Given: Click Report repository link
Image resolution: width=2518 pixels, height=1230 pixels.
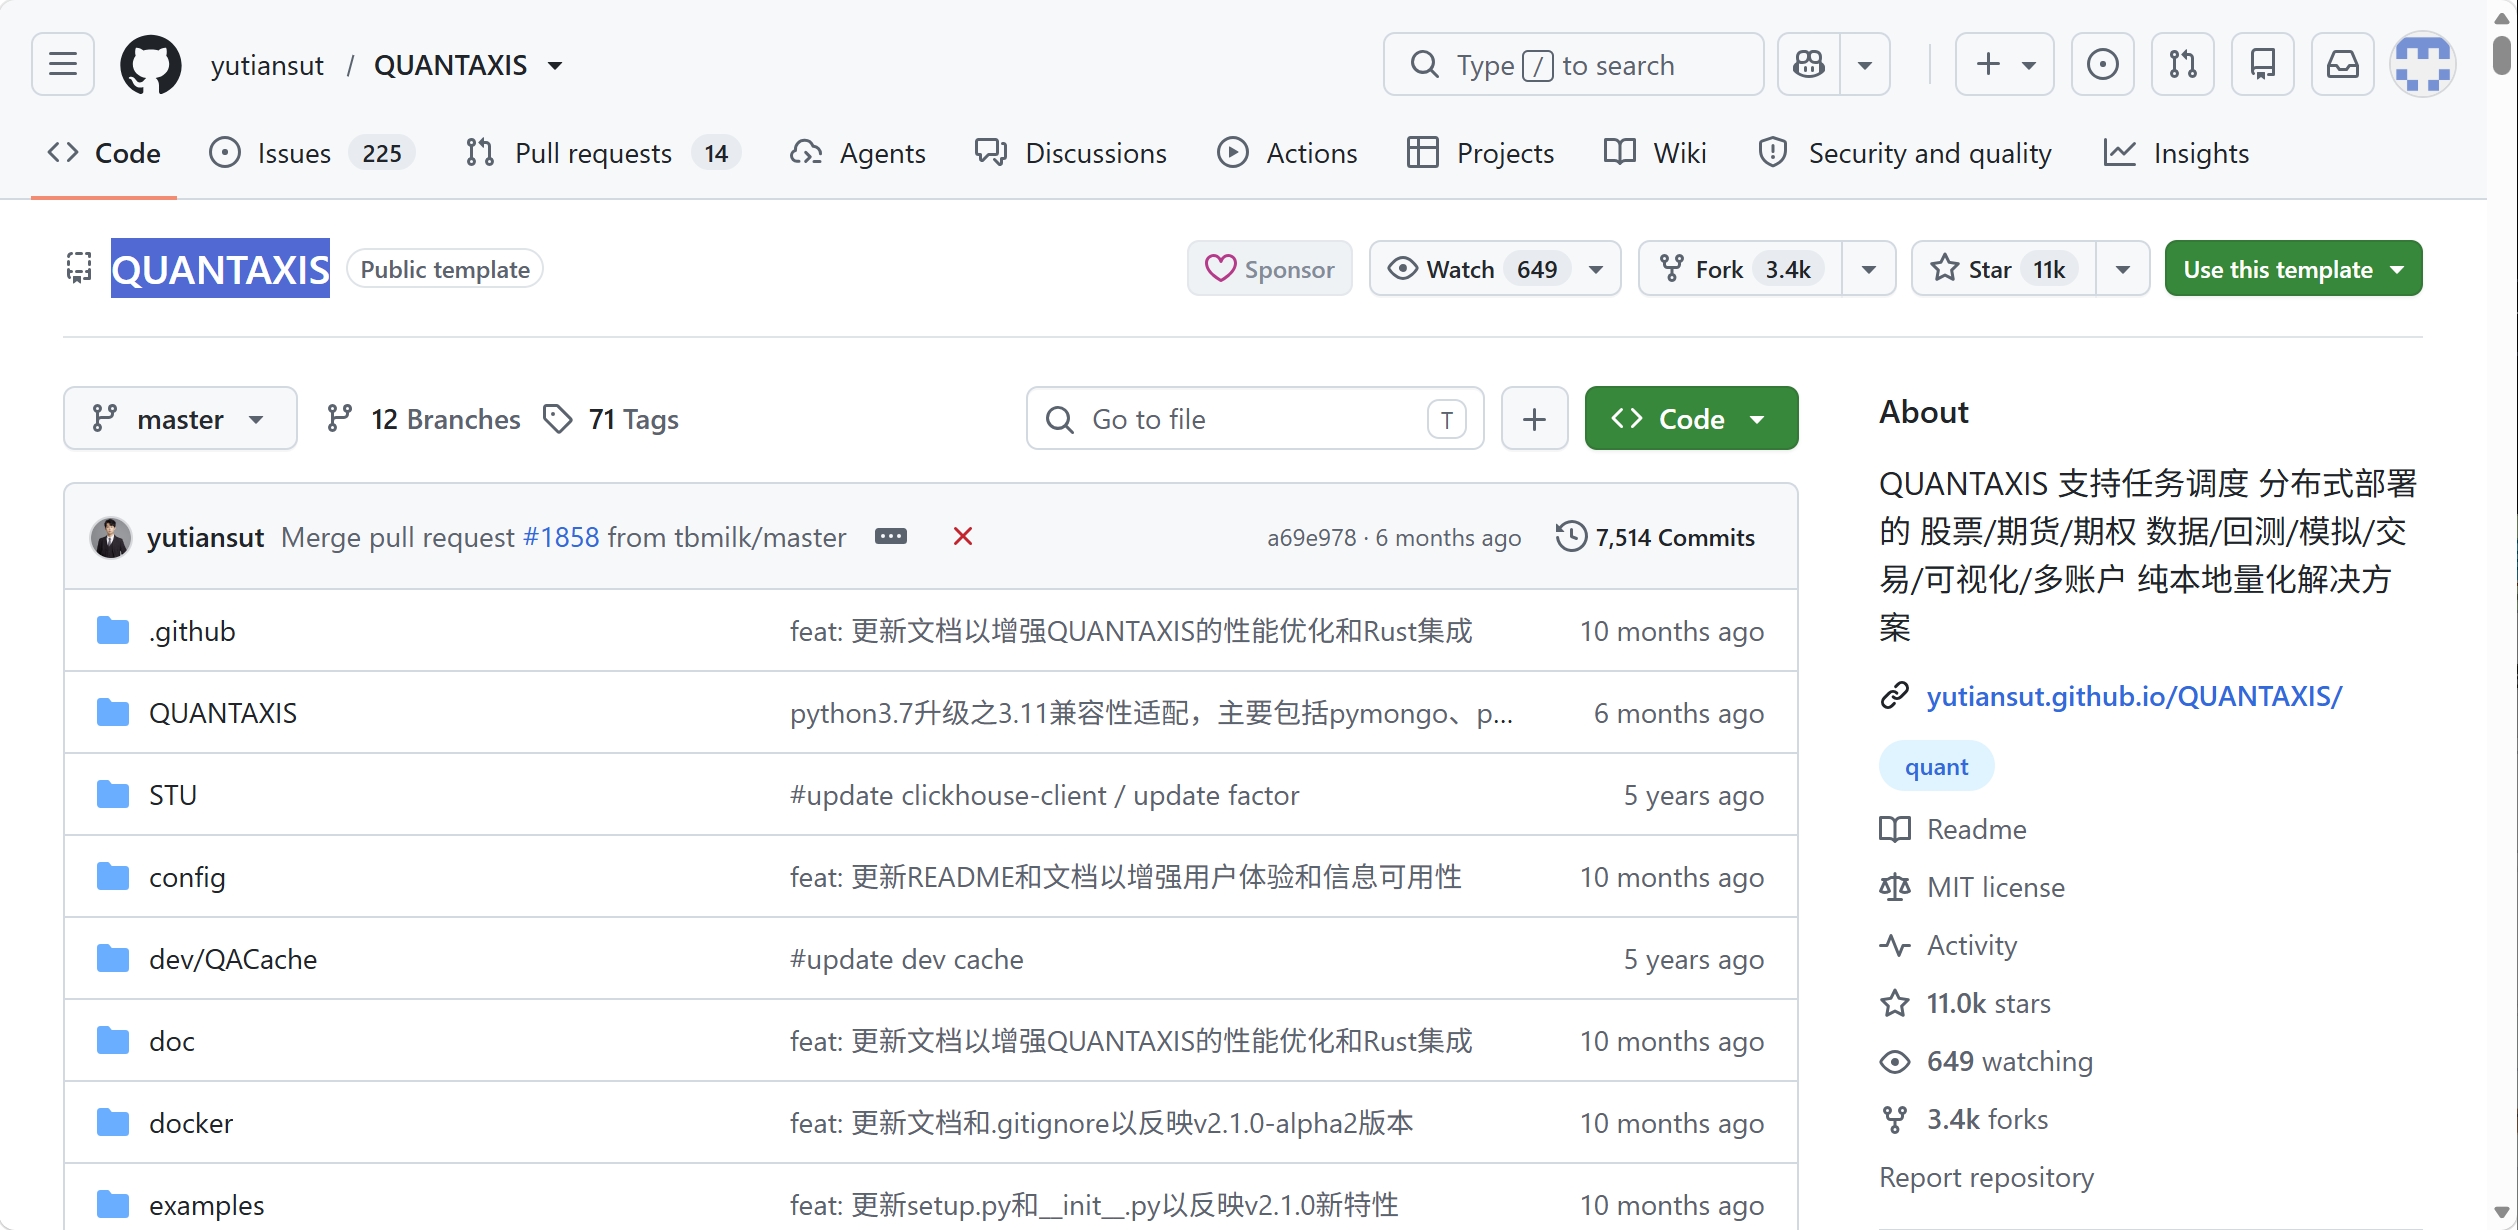Looking at the screenshot, I should pyautogui.click(x=1986, y=1177).
